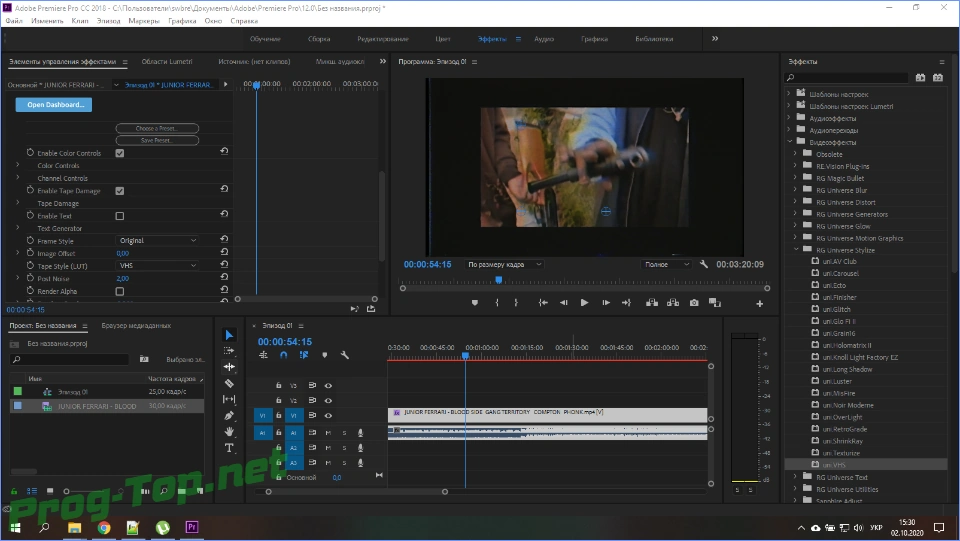Image resolution: width=960 pixels, height=541 pixels.
Task: Click project panel thumbnail zoom slider
Action: point(67,491)
